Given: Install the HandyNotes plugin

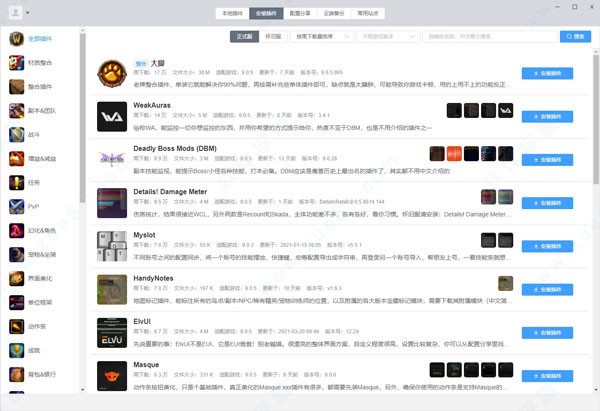Looking at the screenshot, I should coord(547,290).
